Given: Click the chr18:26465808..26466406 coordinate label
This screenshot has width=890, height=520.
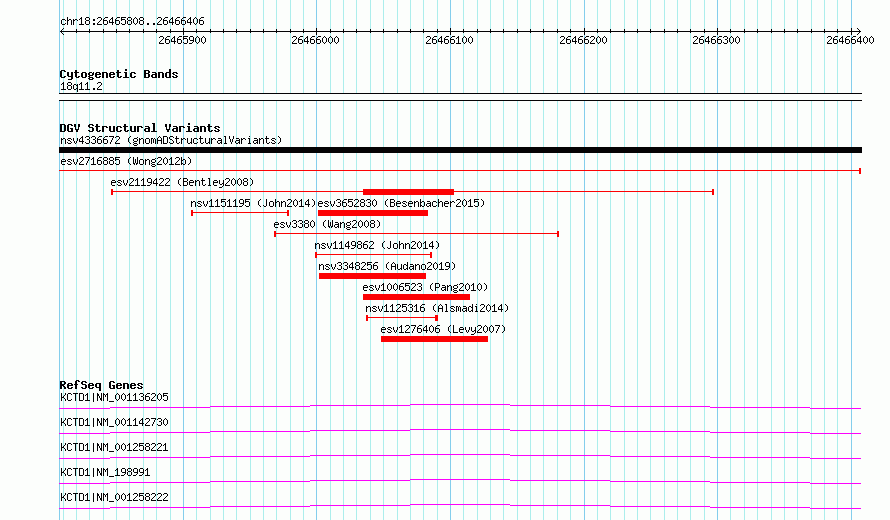Looking at the screenshot, I should point(132,22).
